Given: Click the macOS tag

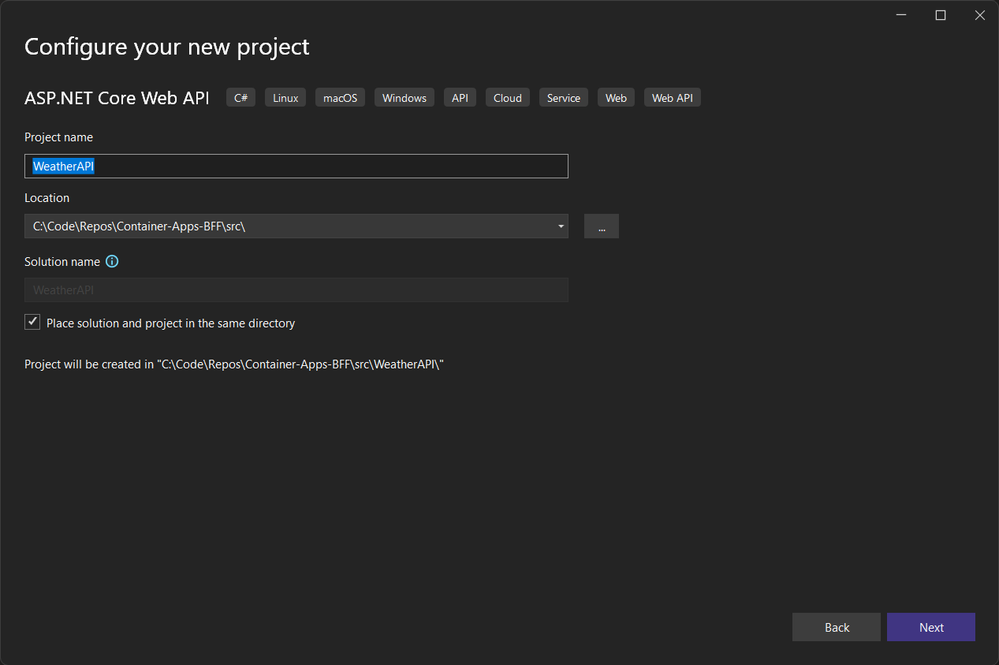Looking at the screenshot, I should [340, 97].
